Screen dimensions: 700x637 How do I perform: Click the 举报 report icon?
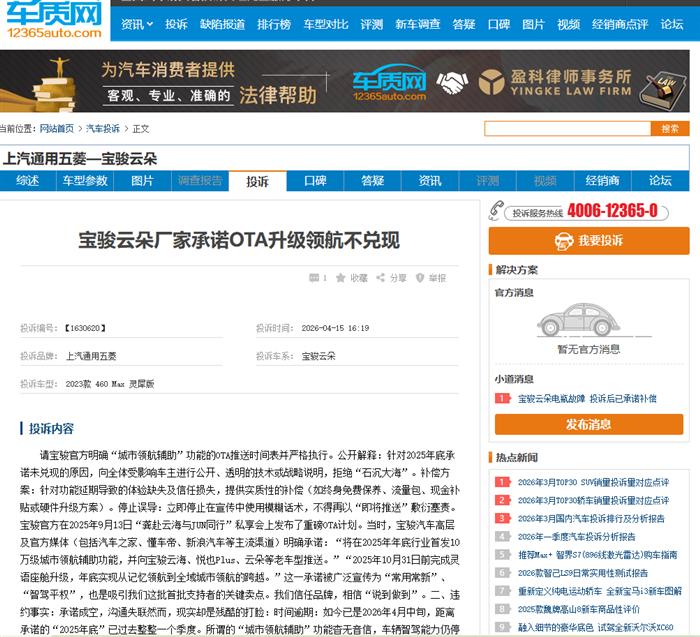[x=421, y=278]
